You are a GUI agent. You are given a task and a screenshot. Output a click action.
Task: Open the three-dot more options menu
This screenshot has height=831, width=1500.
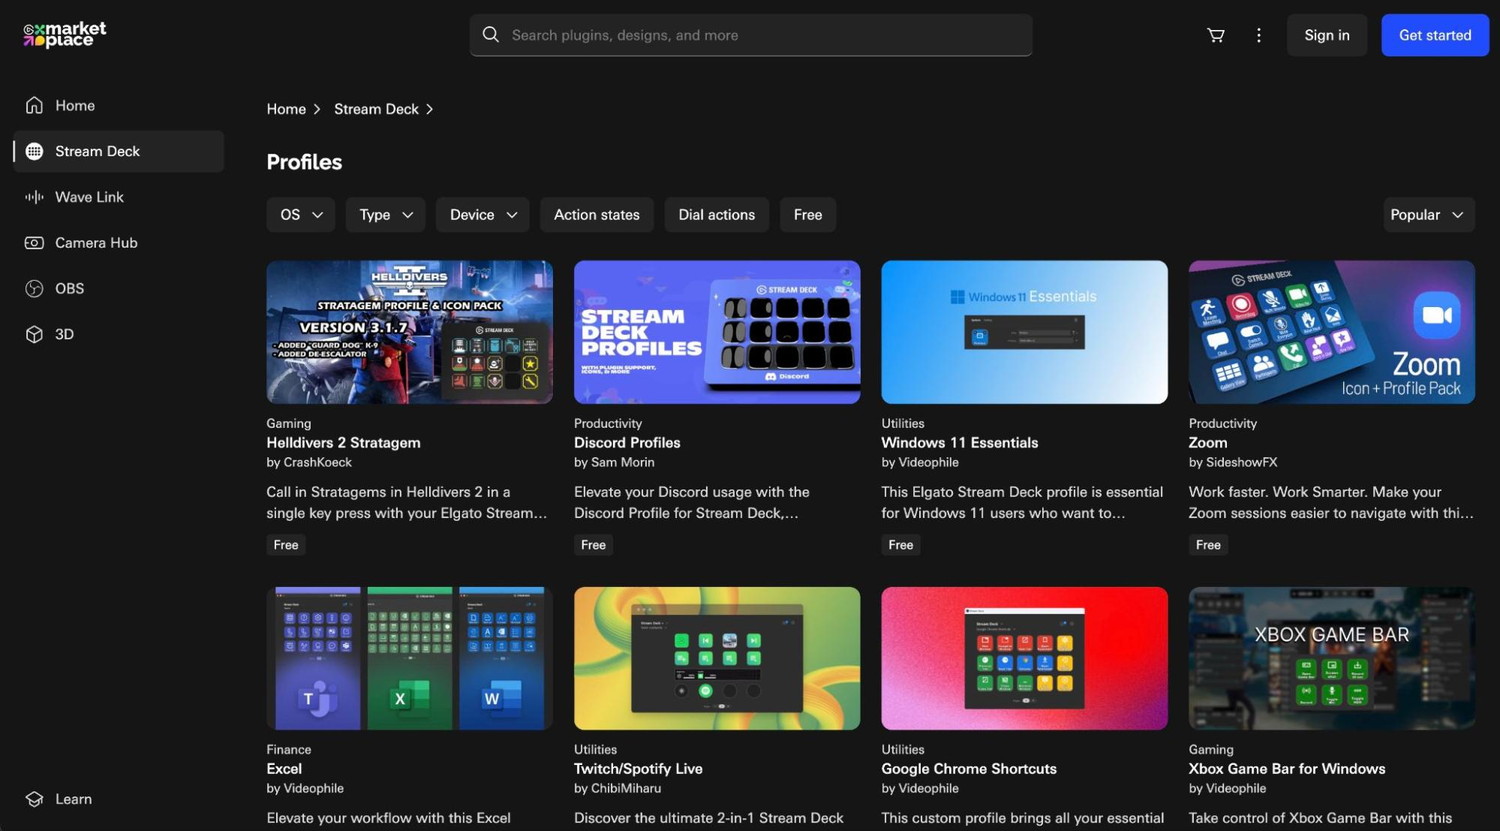(x=1258, y=35)
